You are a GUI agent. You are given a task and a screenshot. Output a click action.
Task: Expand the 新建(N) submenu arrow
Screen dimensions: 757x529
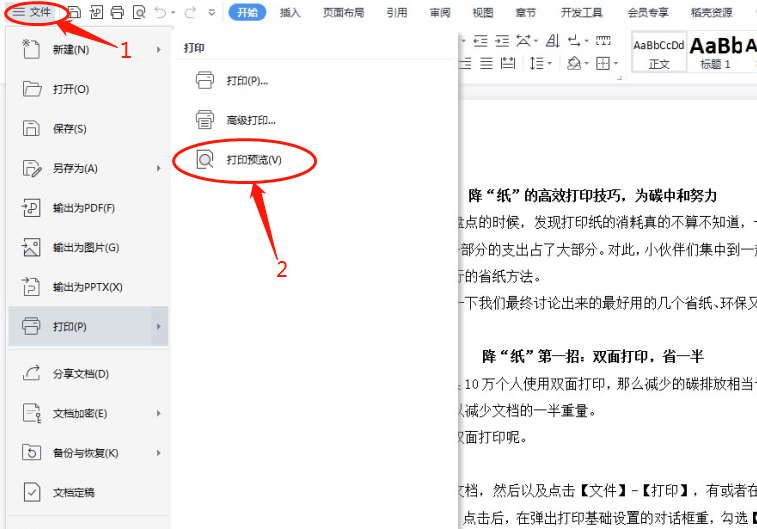click(x=158, y=50)
